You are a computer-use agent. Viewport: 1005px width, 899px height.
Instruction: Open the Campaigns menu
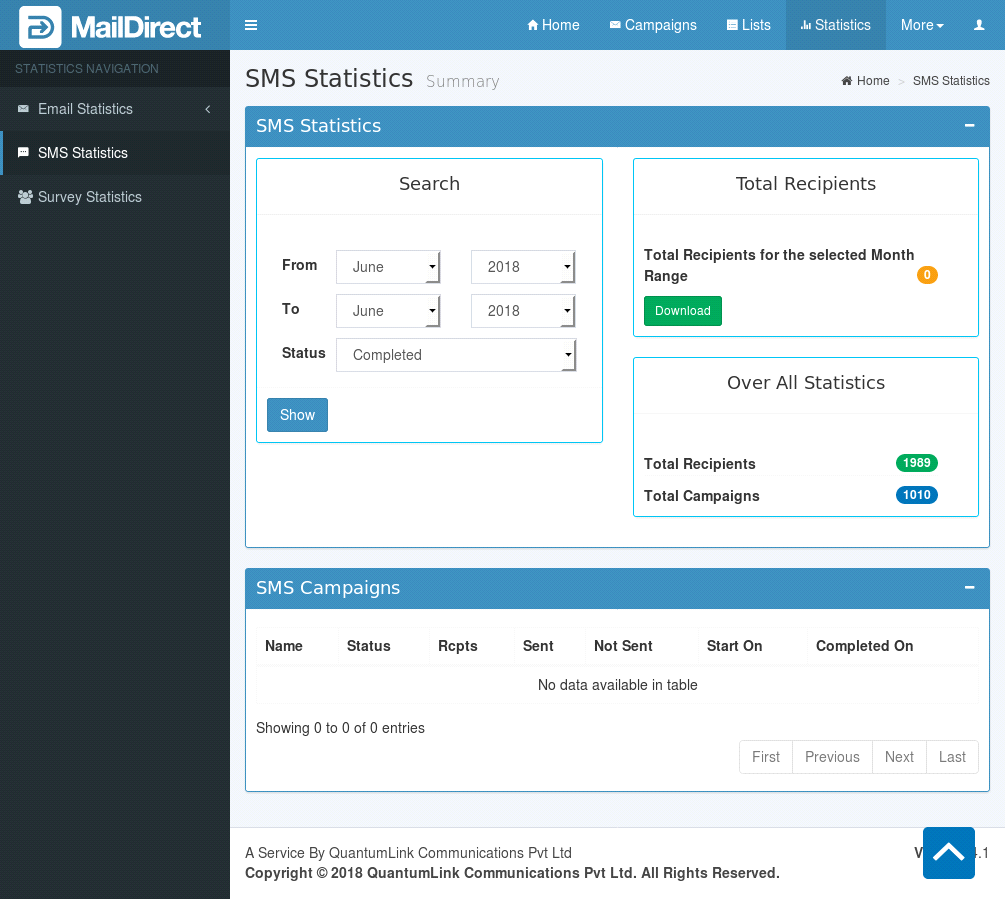point(653,25)
